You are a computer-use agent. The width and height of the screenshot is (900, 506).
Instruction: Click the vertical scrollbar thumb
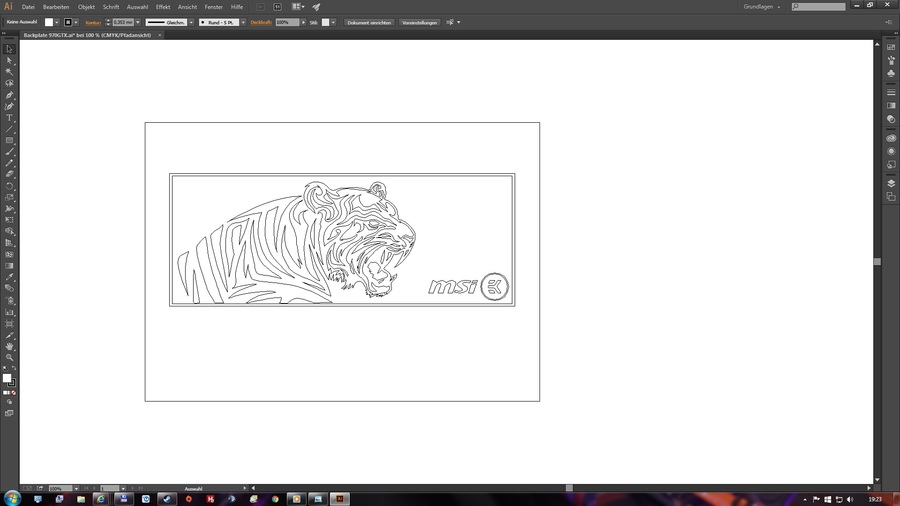click(877, 262)
